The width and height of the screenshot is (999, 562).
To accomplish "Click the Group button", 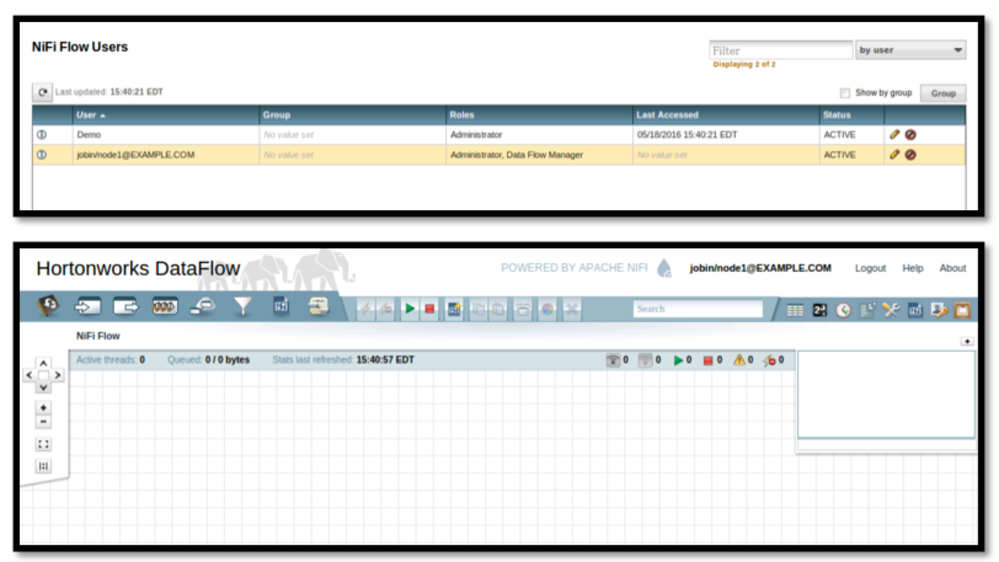I will [944, 93].
